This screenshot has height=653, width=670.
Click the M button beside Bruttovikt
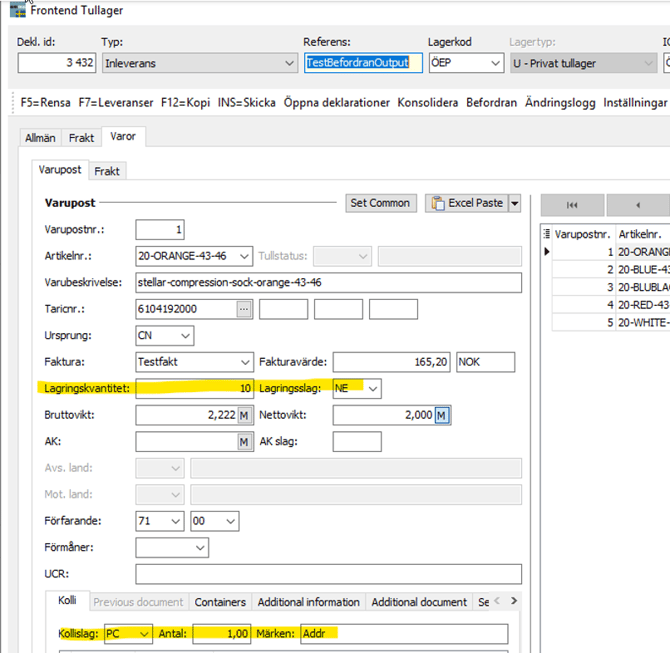pos(244,415)
